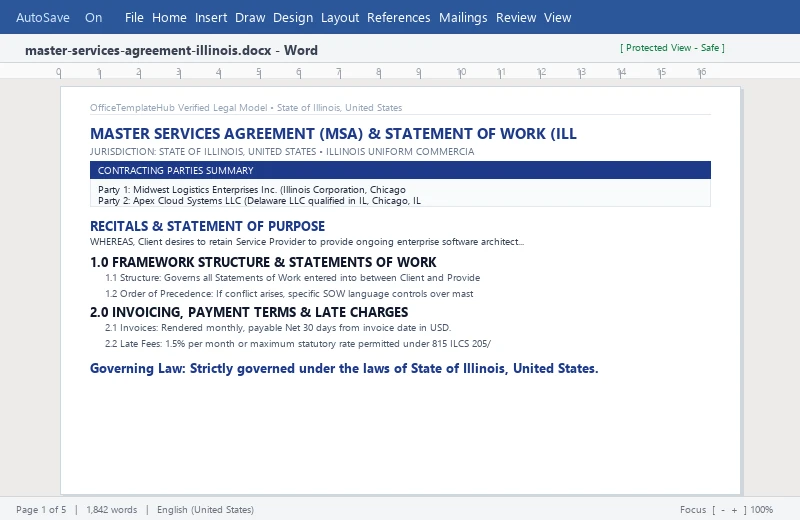Click the document title master-services-agreement-illinois.docx
The width and height of the screenshot is (800, 520).
tap(148, 50)
